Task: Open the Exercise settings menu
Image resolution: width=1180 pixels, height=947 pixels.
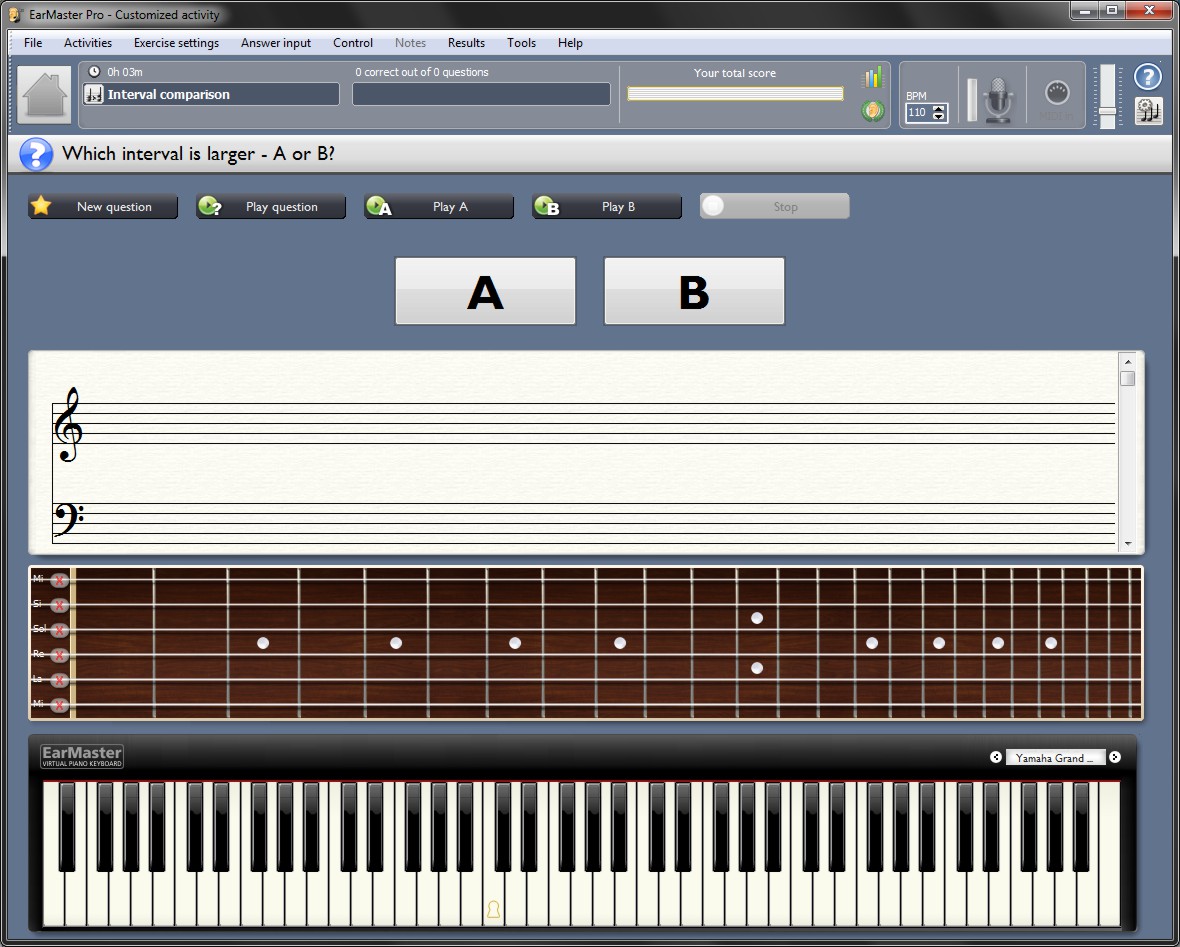Action: pyautogui.click(x=176, y=43)
